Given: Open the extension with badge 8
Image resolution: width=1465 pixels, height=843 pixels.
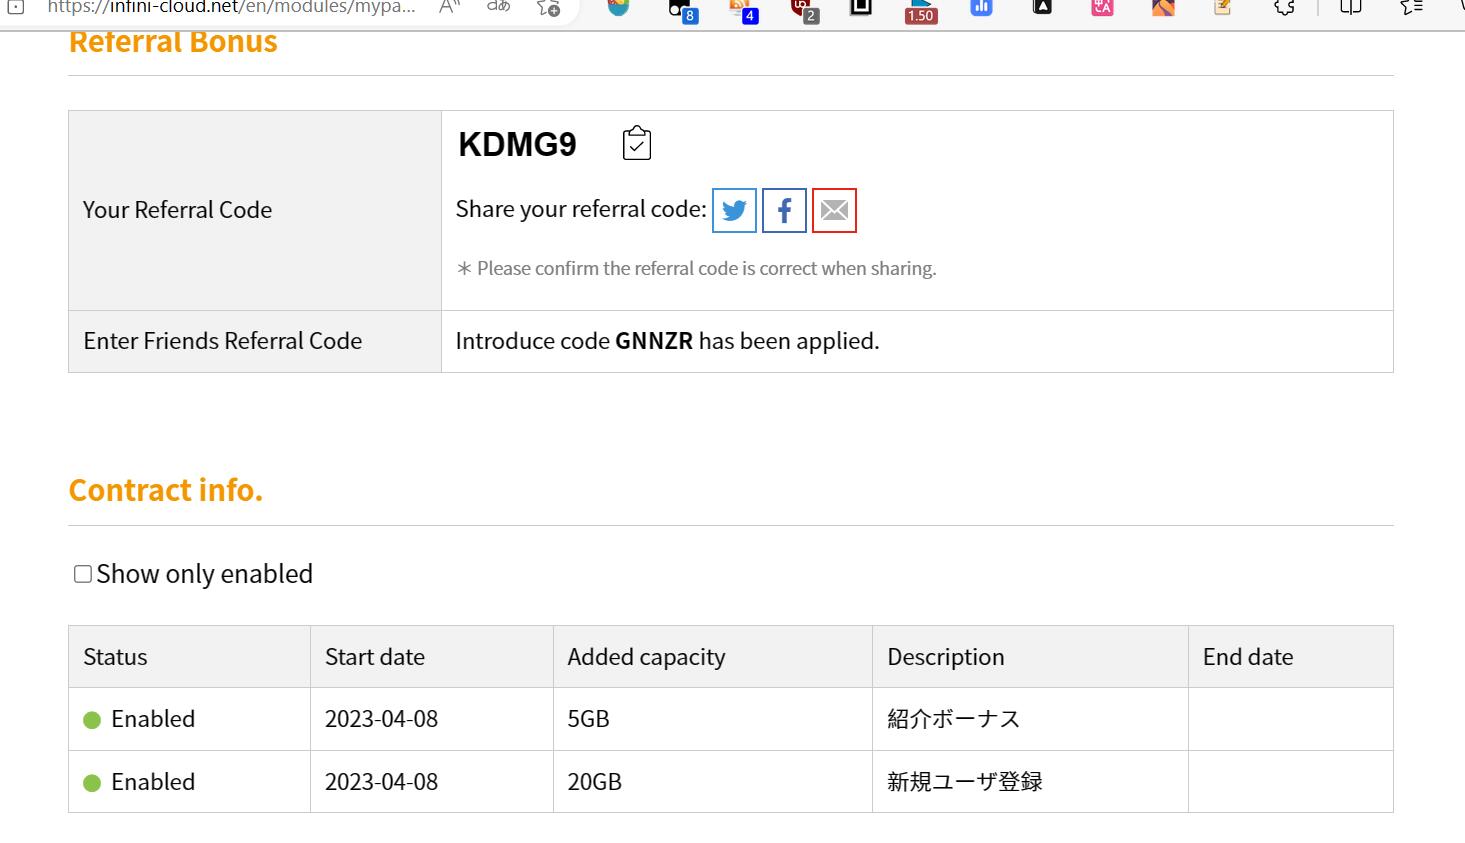Looking at the screenshot, I should tap(682, 10).
